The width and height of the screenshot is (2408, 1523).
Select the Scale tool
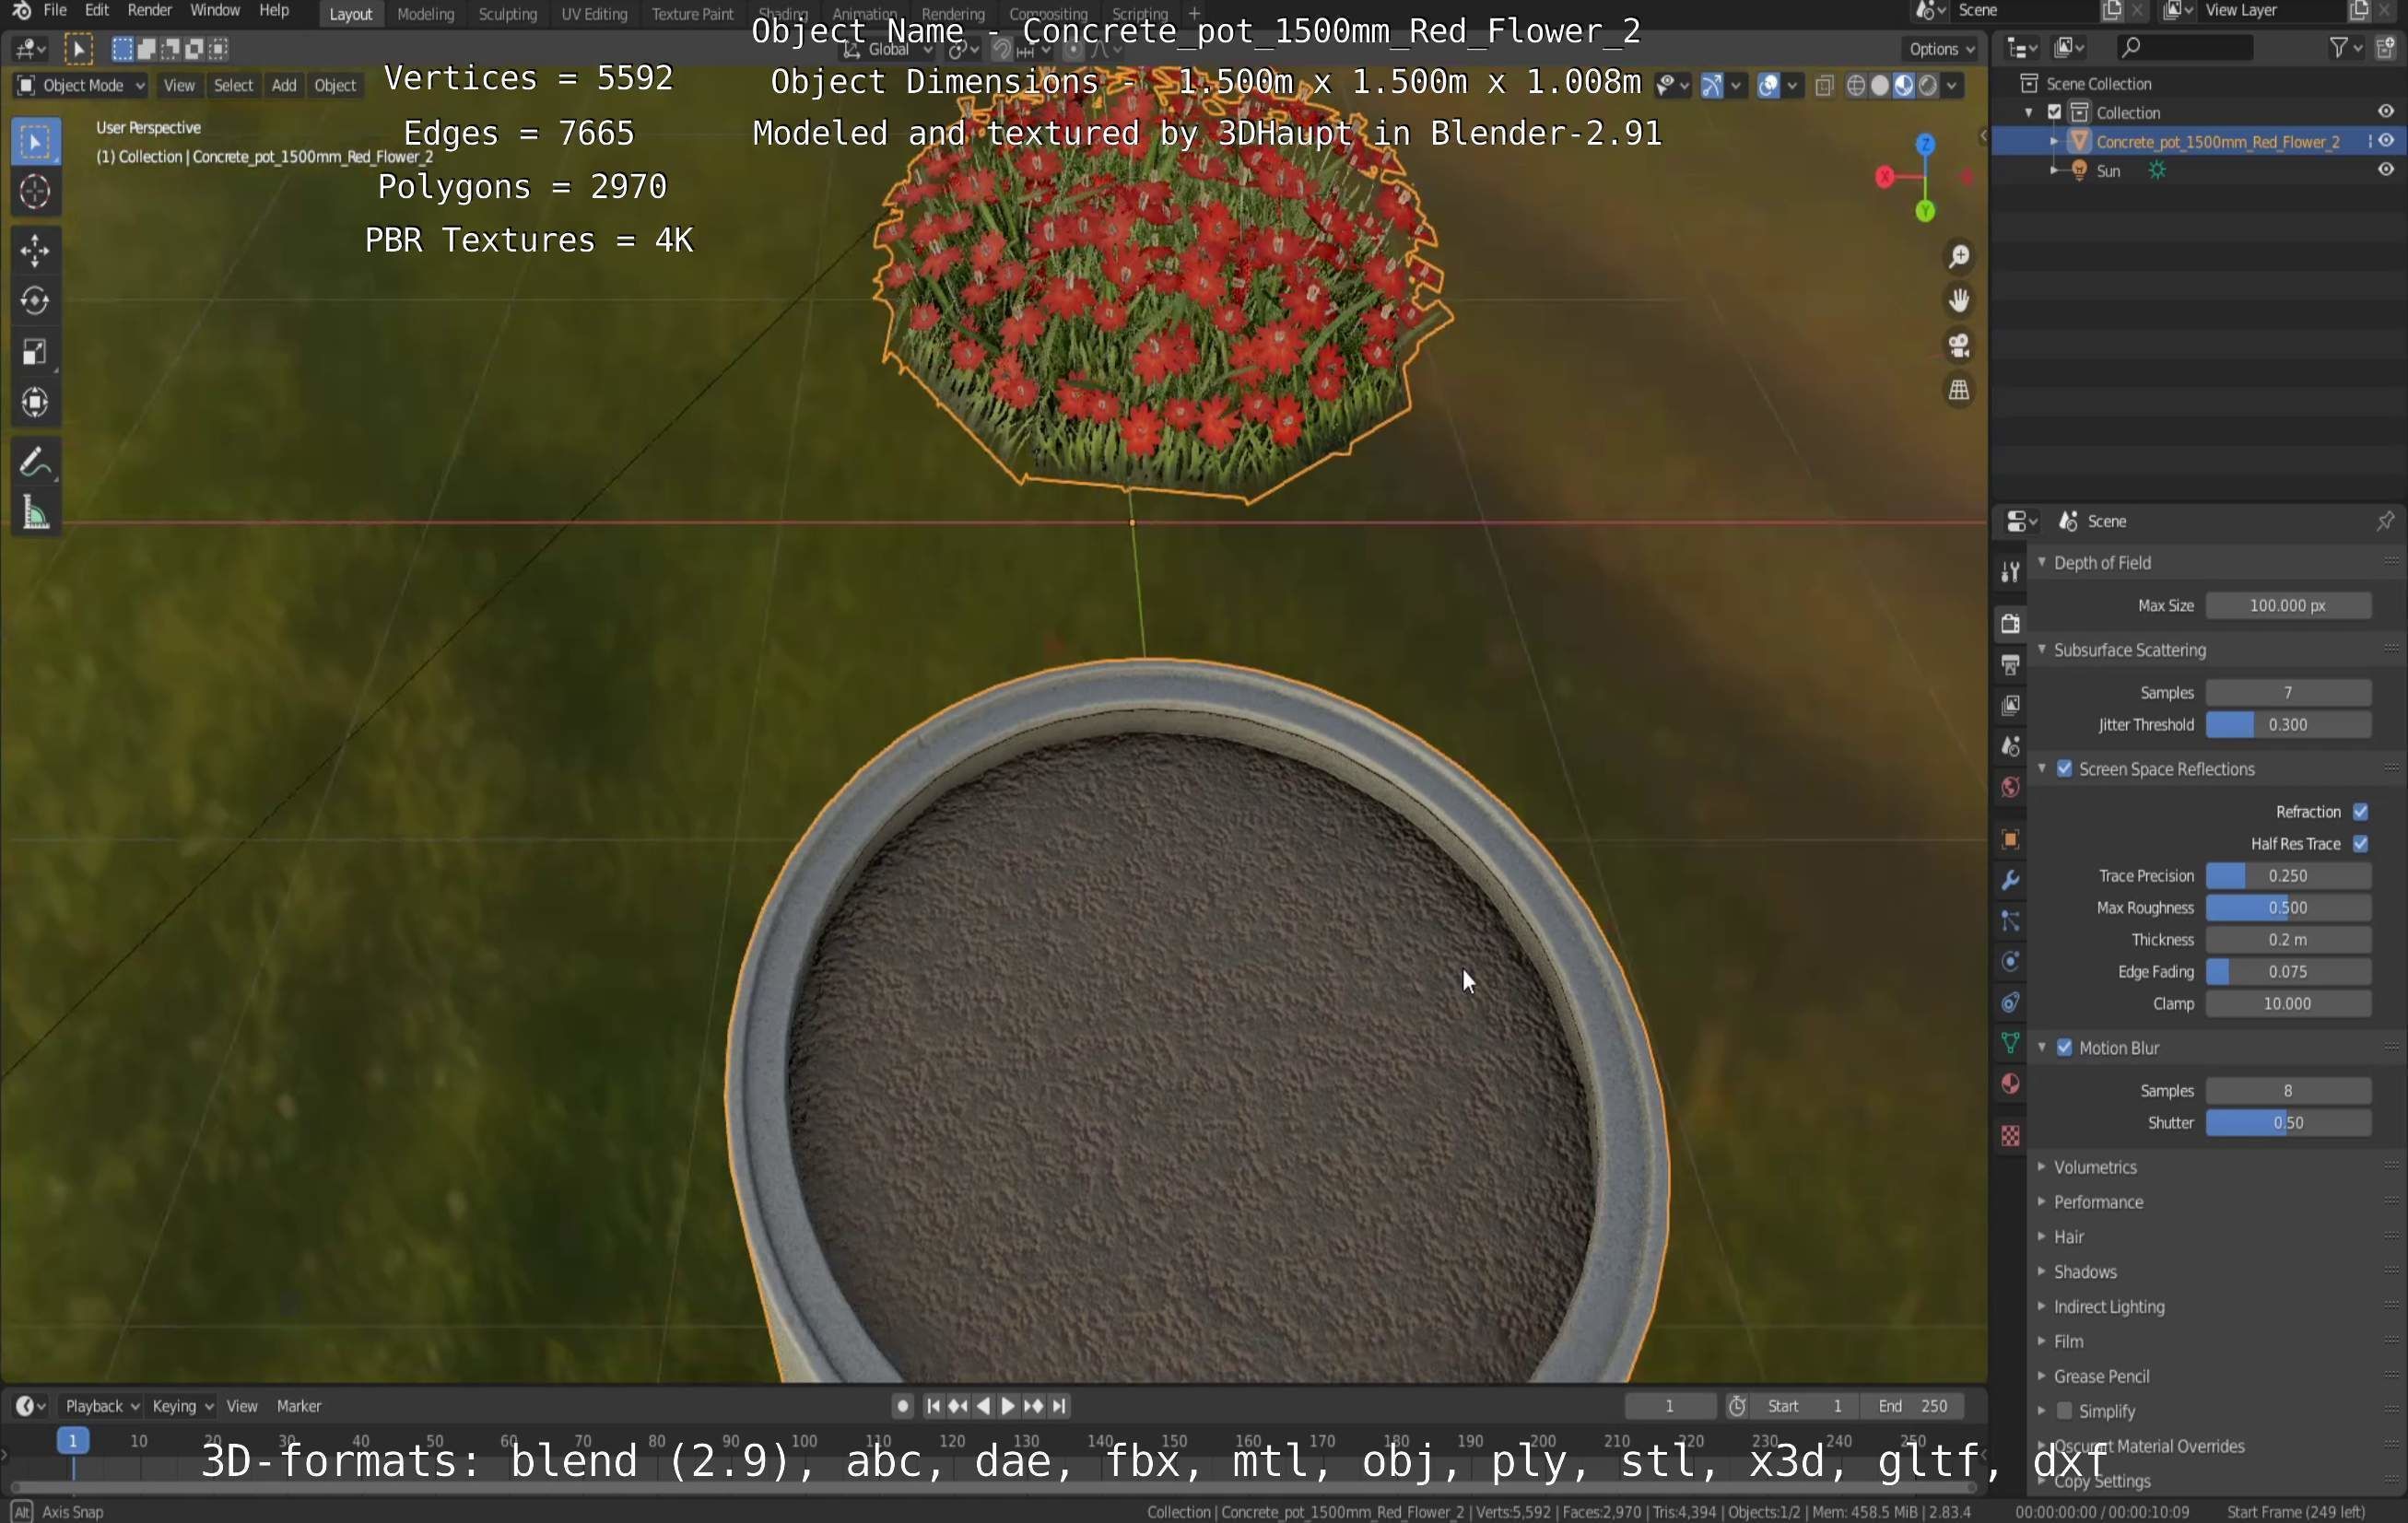35,351
